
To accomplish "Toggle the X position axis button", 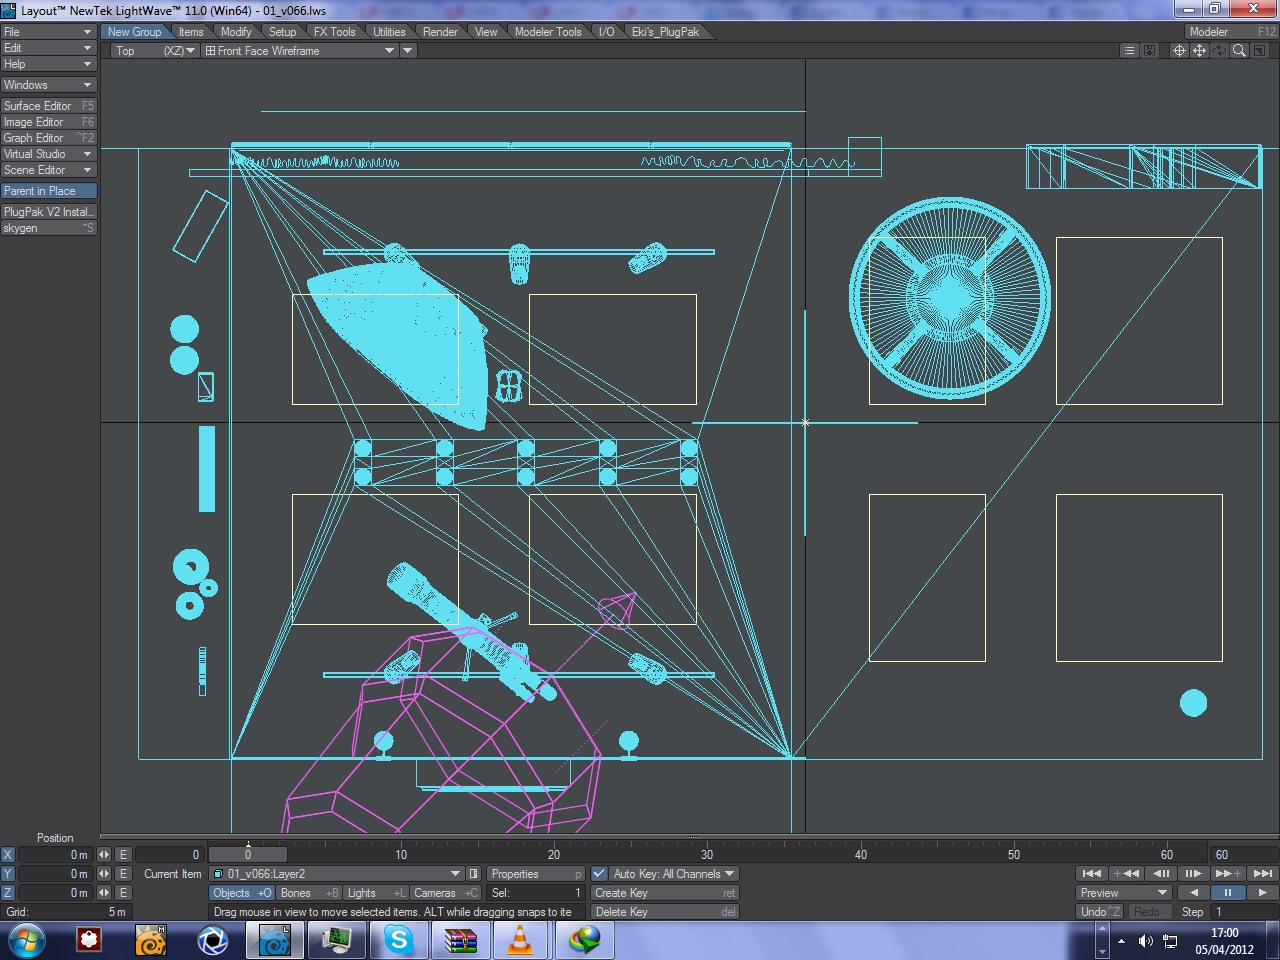I will click(x=8, y=855).
